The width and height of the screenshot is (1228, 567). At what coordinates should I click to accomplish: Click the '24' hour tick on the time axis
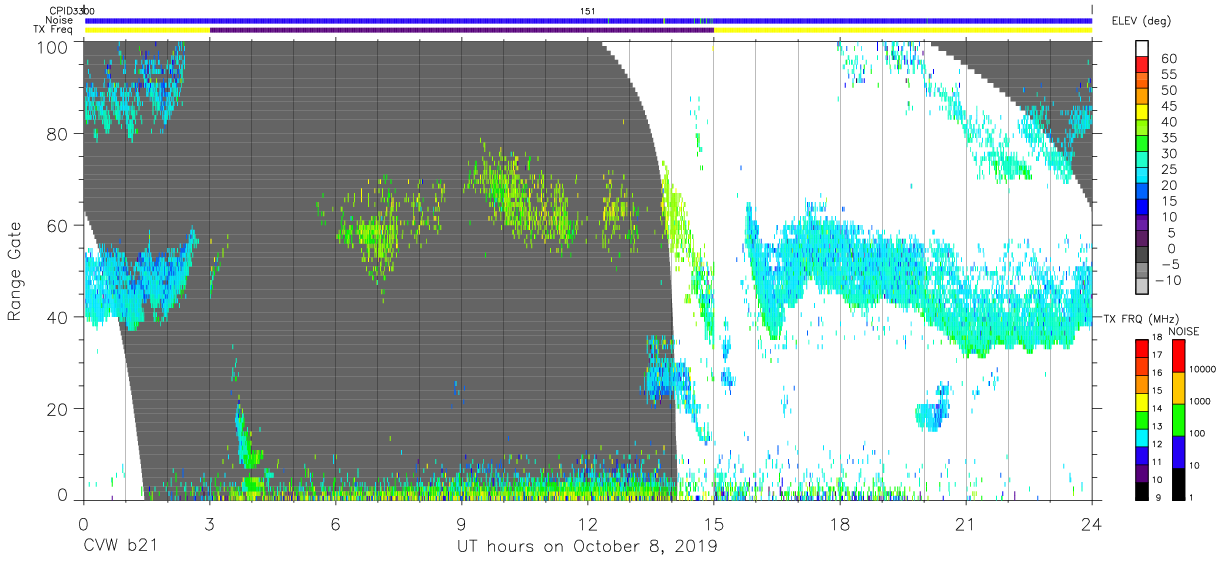pos(1092,523)
